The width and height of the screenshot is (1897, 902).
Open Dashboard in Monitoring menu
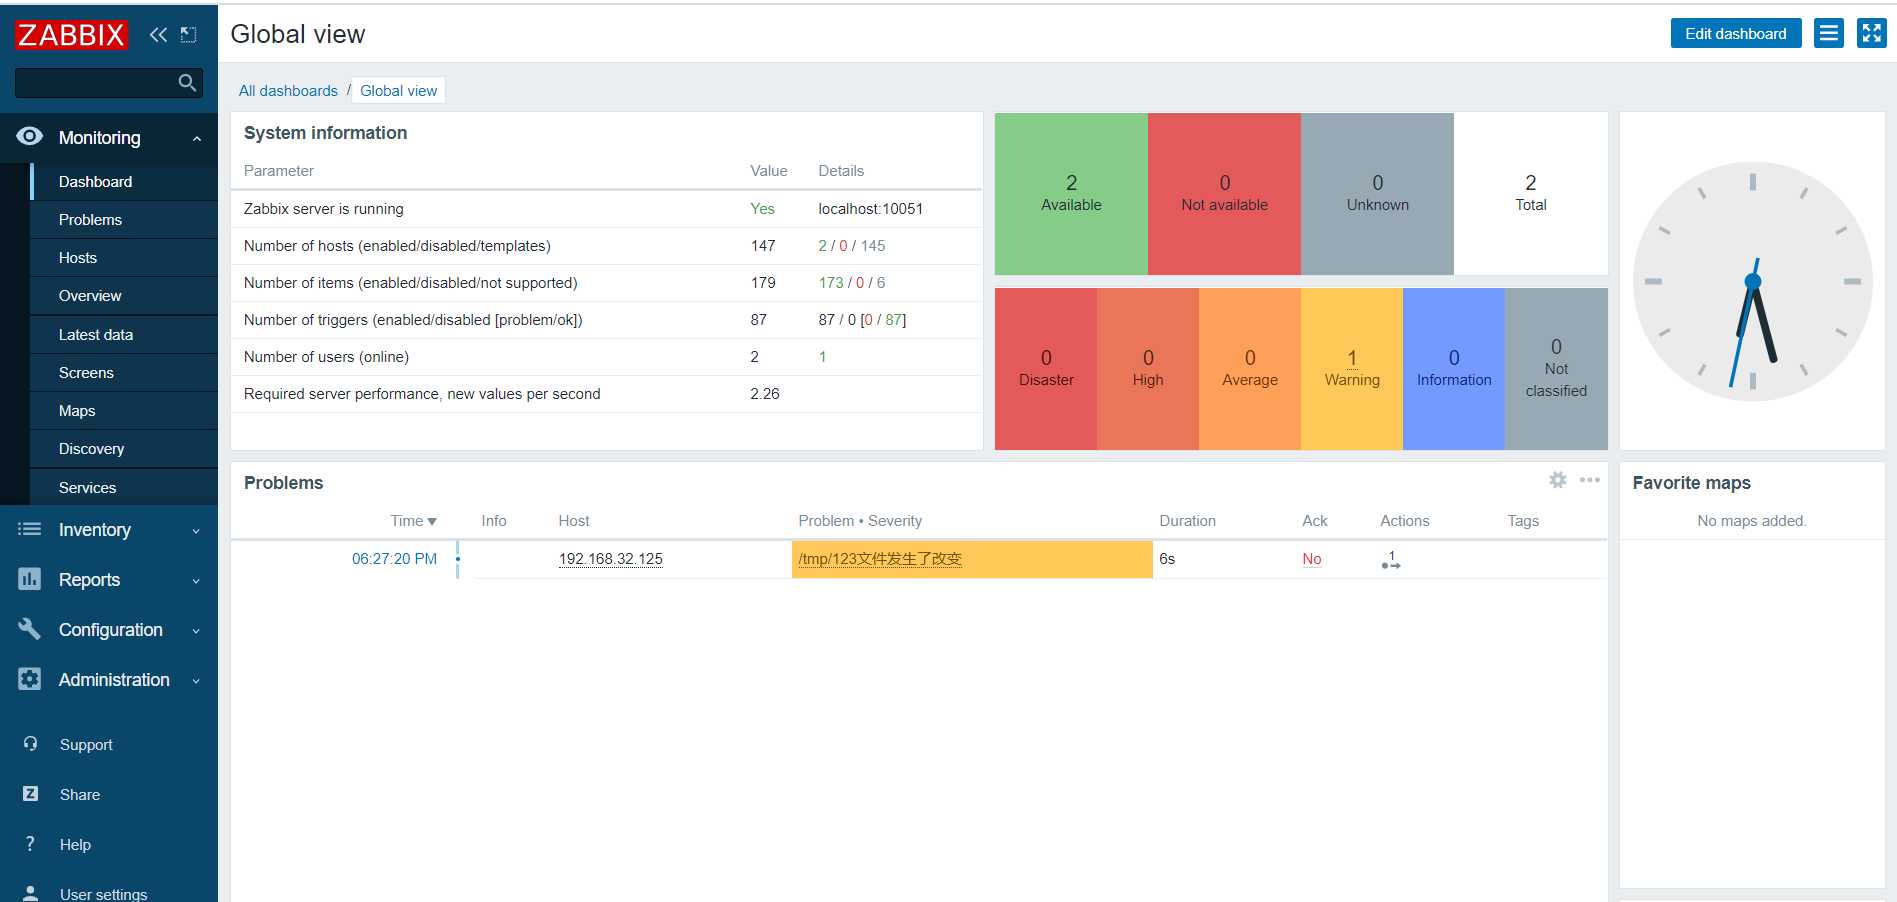pyautogui.click(x=124, y=182)
